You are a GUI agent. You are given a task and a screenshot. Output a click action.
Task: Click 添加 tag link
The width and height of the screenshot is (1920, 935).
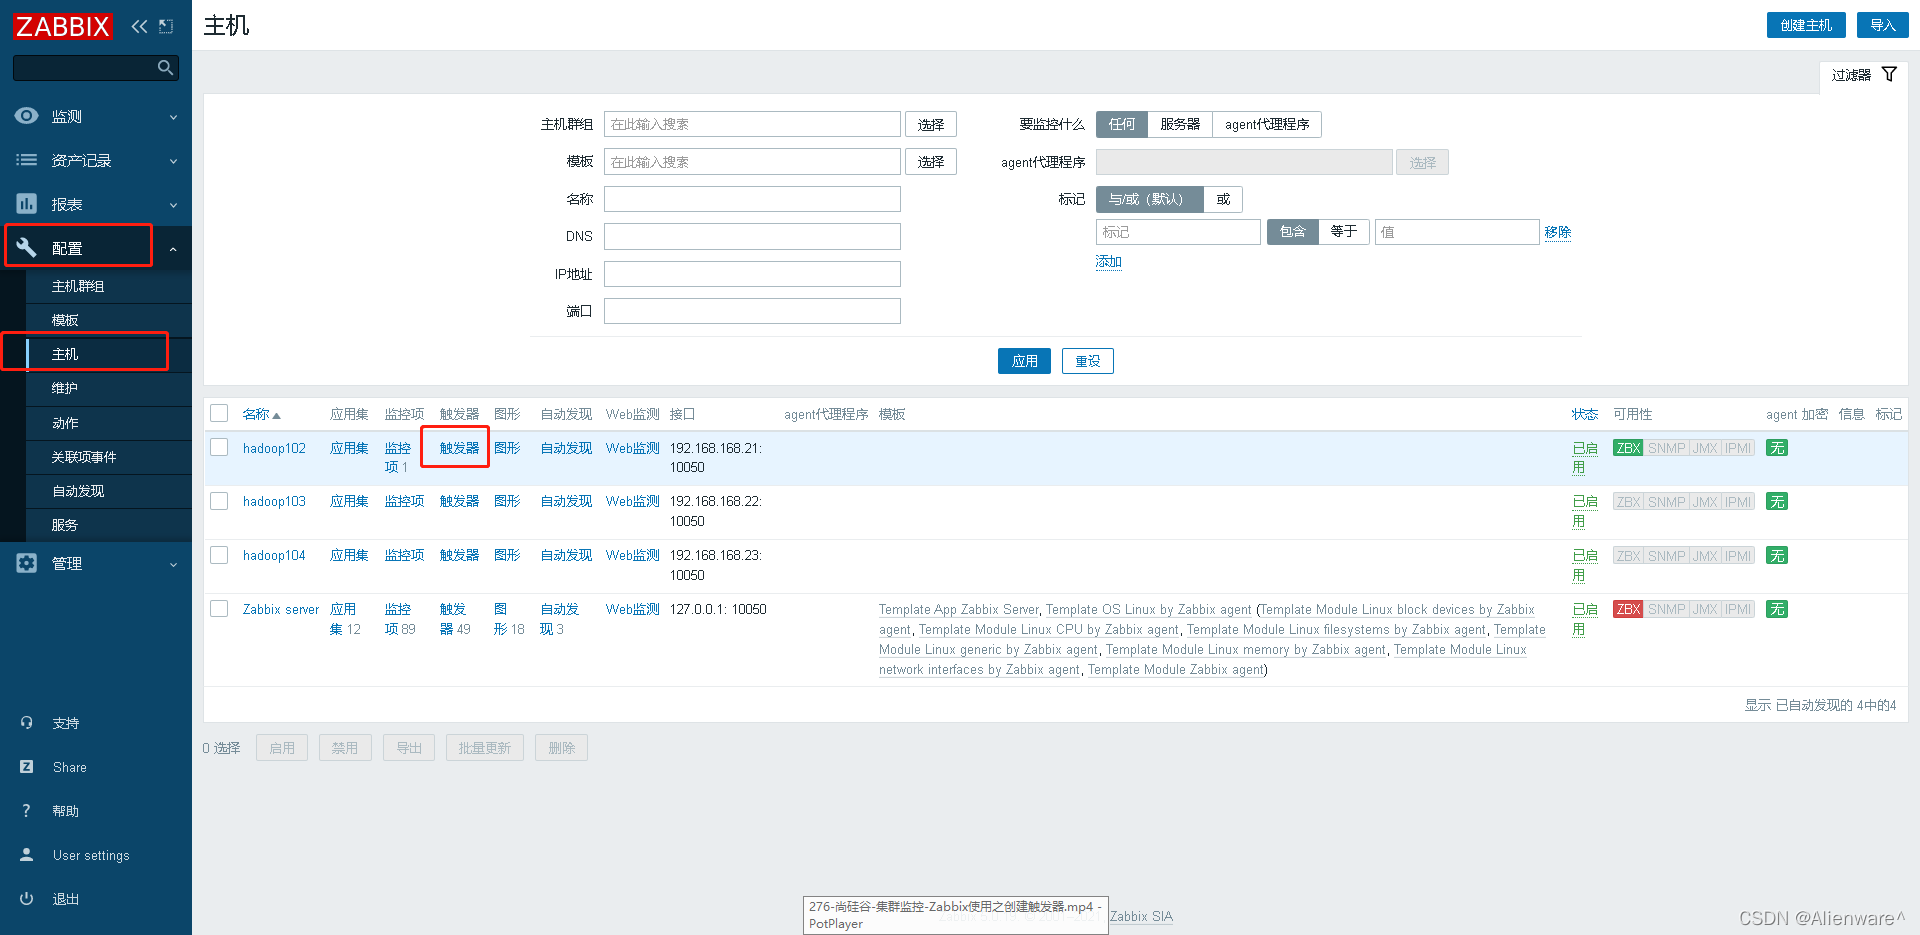point(1108,262)
